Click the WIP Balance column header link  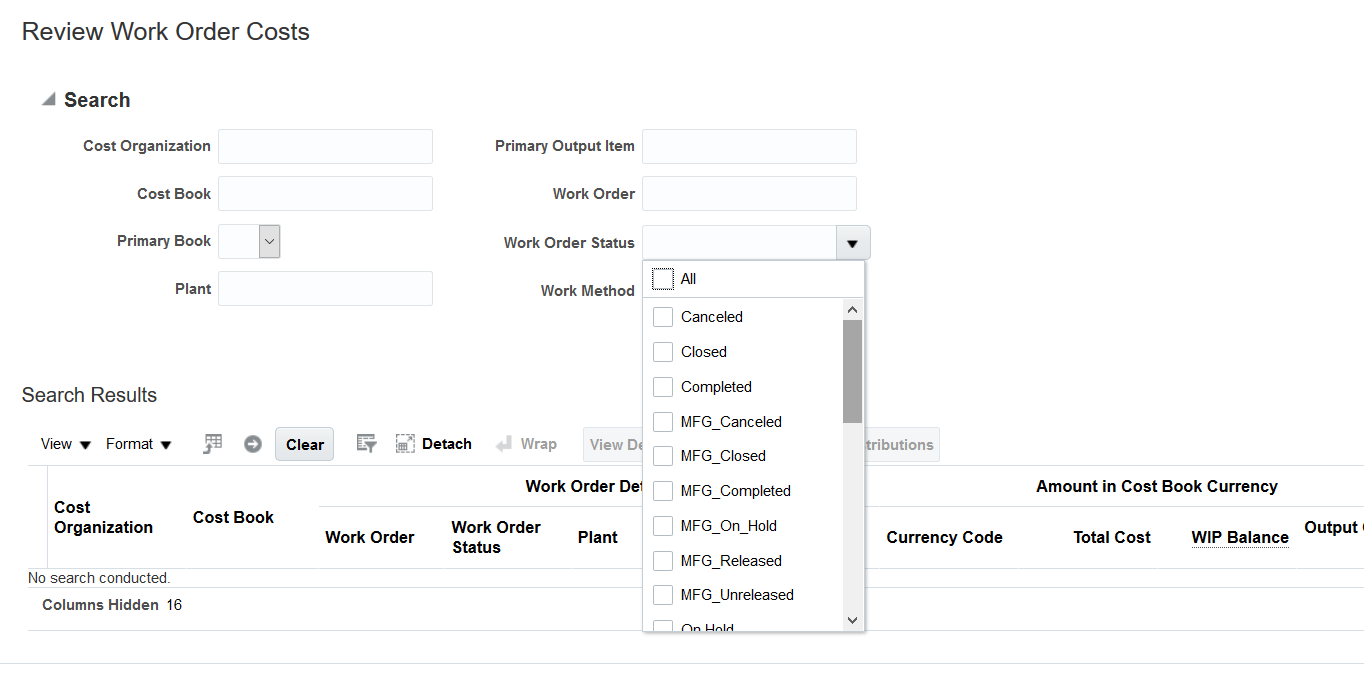point(1240,537)
